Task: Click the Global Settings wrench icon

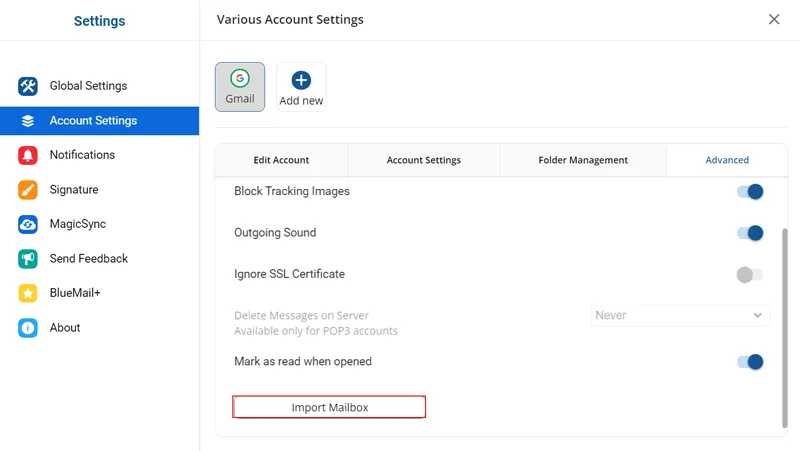Action: point(28,86)
